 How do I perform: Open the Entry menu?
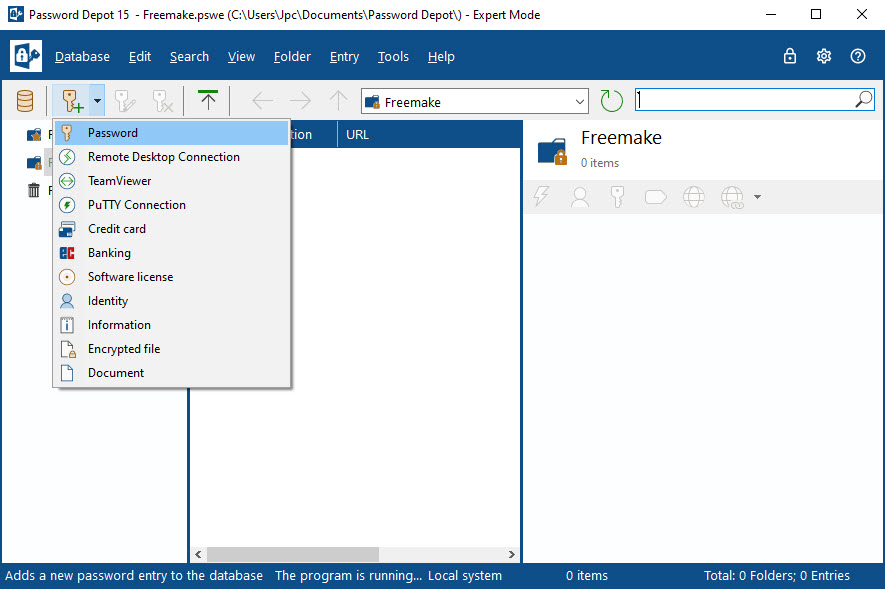344,56
